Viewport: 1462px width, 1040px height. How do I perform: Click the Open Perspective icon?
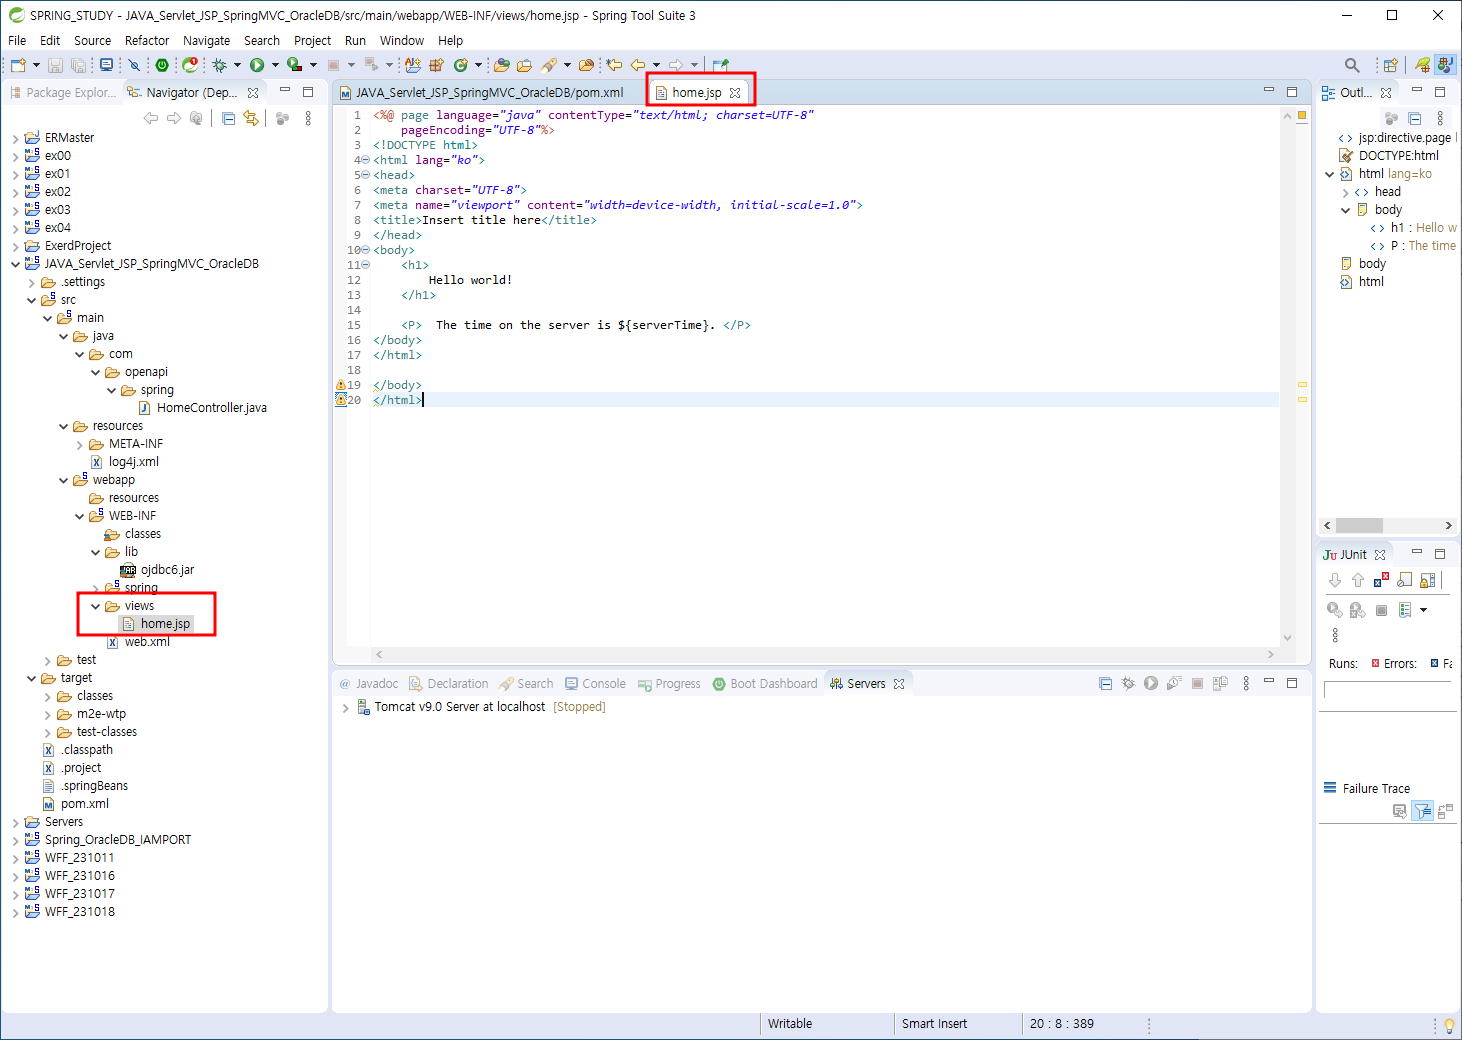(1390, 65)
